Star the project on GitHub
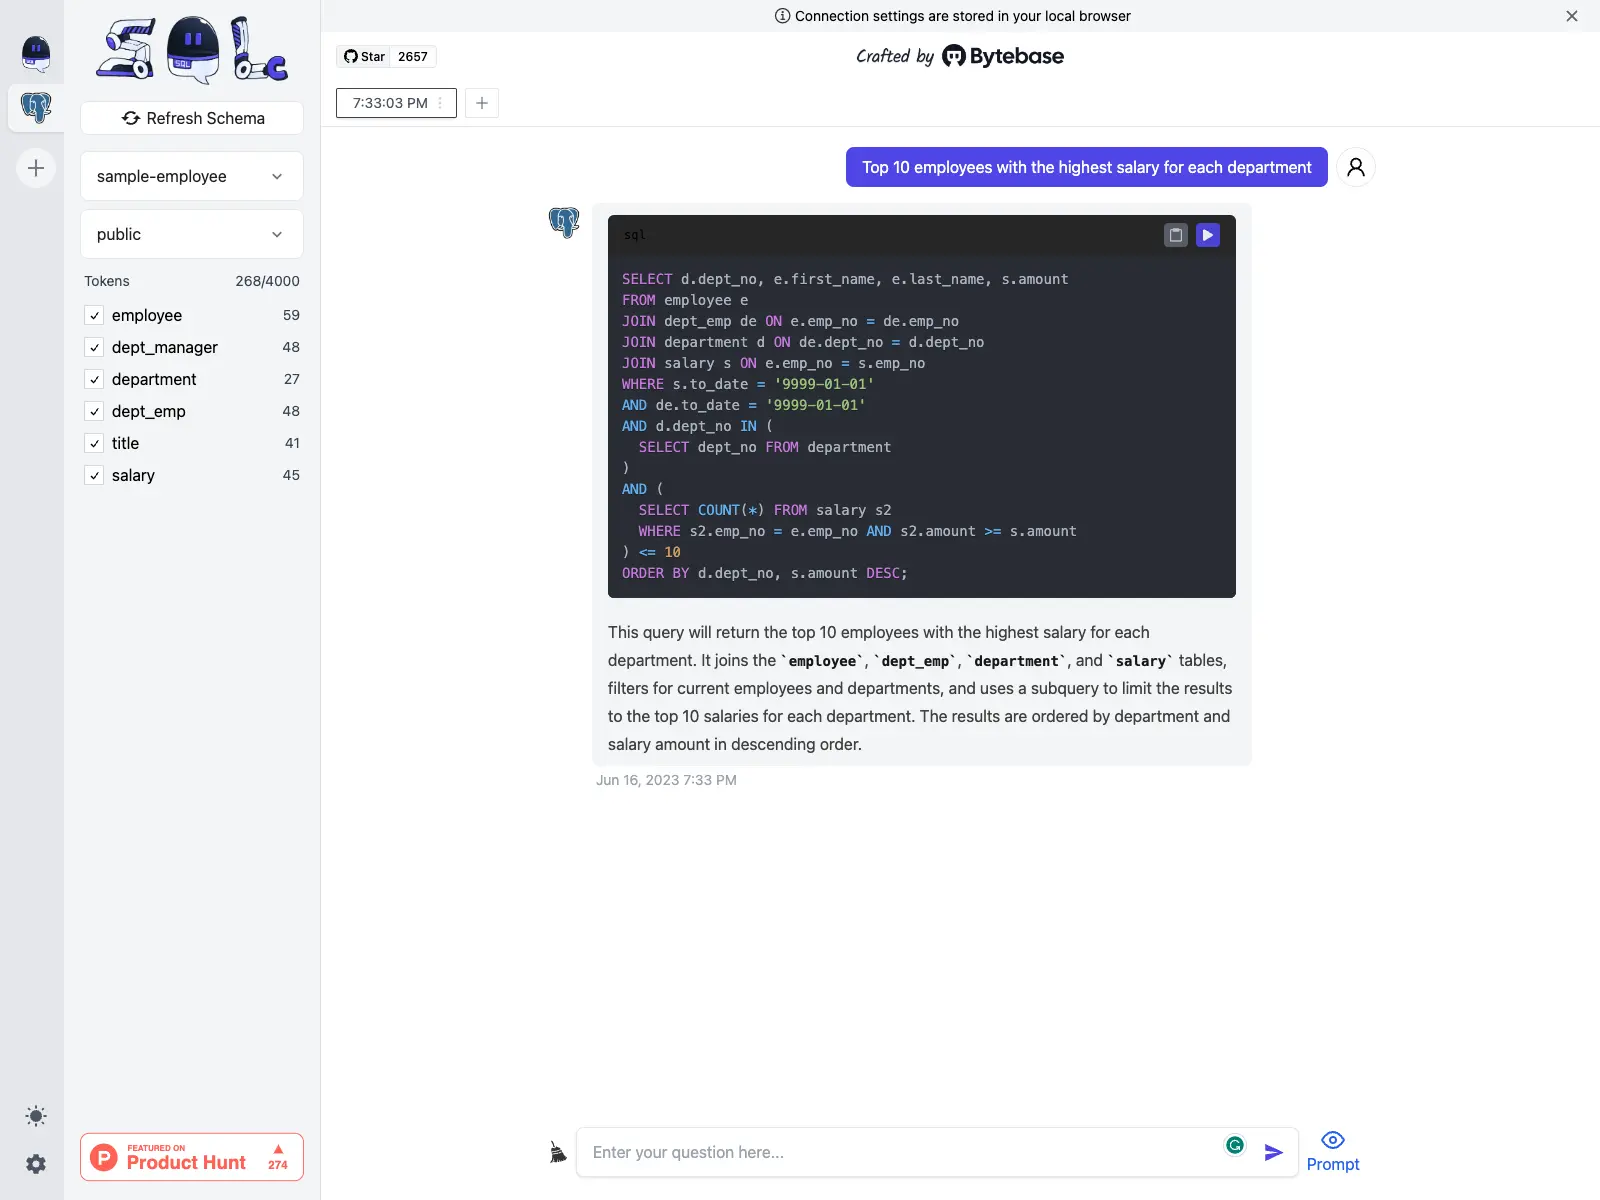 [364, 56]
